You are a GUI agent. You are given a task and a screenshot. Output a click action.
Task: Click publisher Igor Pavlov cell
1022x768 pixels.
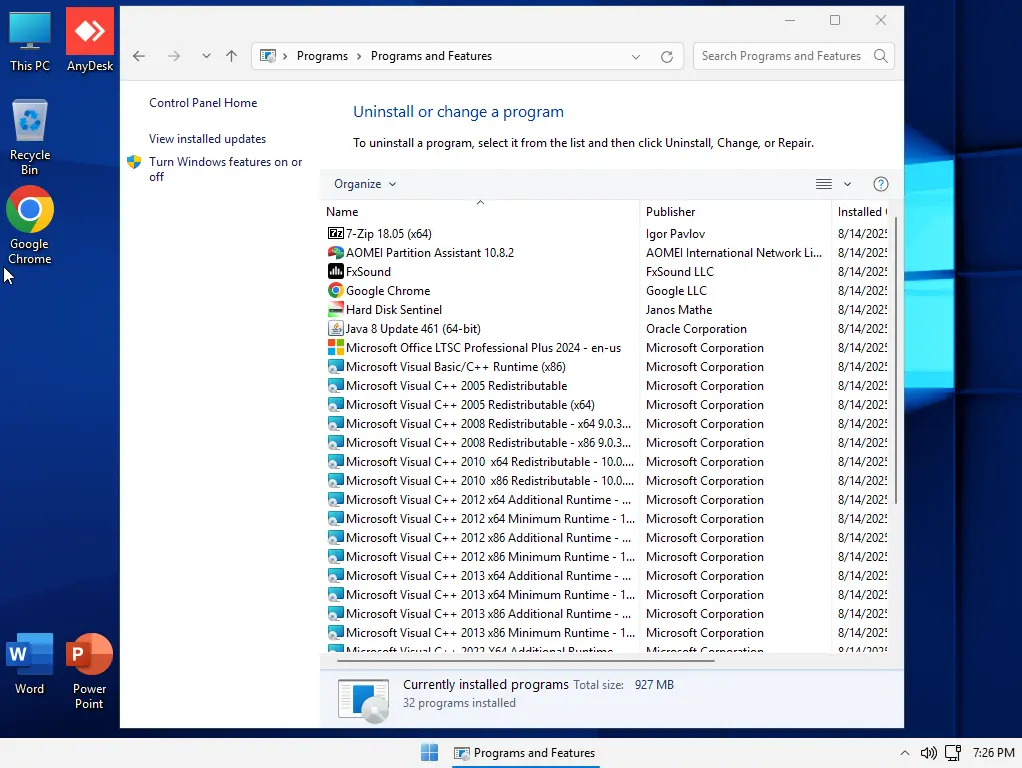pos(675,233)
